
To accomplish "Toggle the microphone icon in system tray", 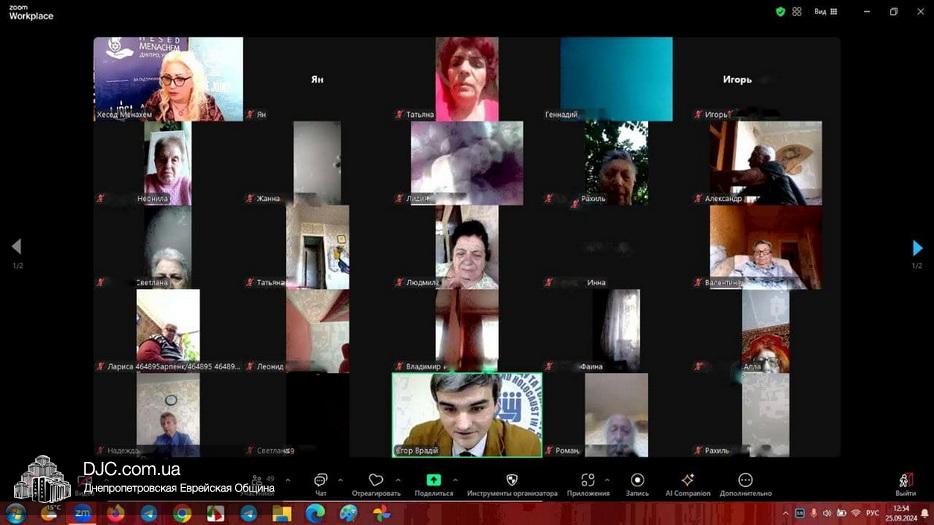I will pyautogui.click(x=813, y=513).
